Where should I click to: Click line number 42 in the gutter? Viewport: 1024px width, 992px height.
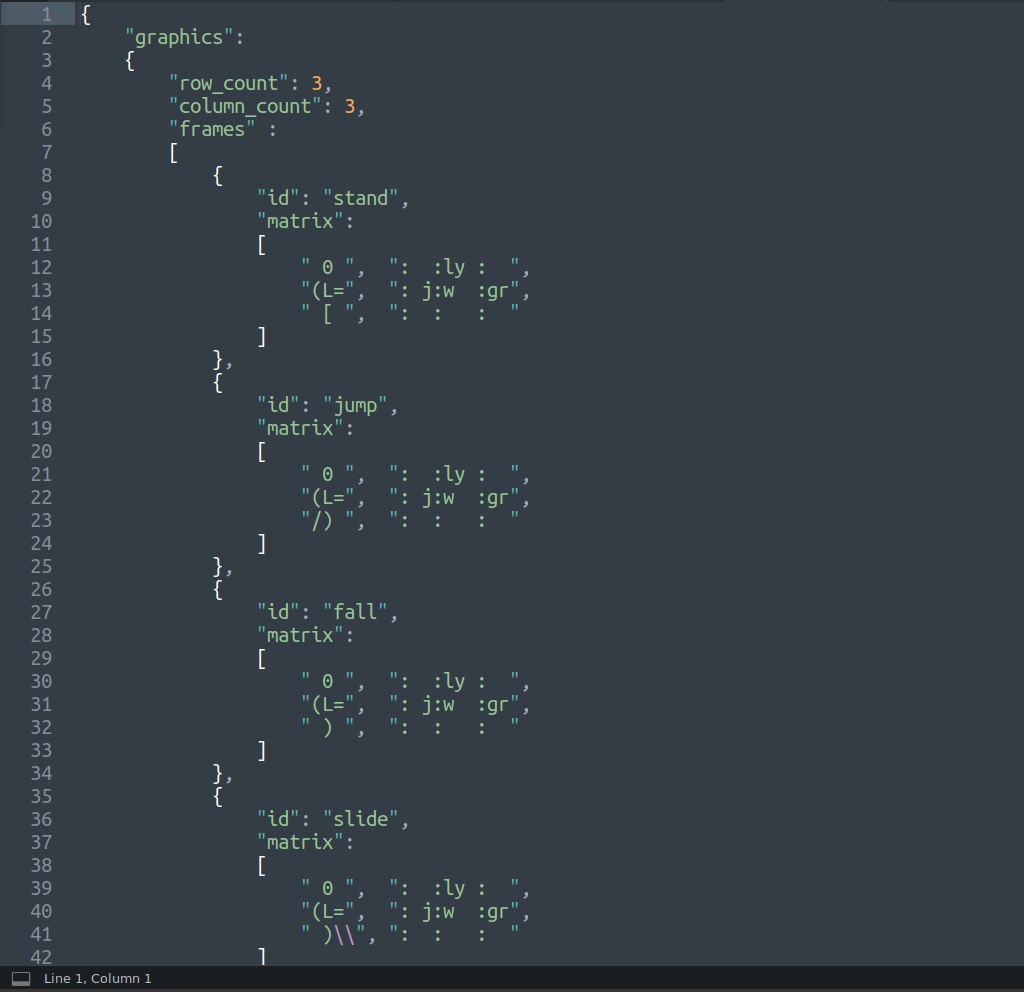(x=40, y=957)
